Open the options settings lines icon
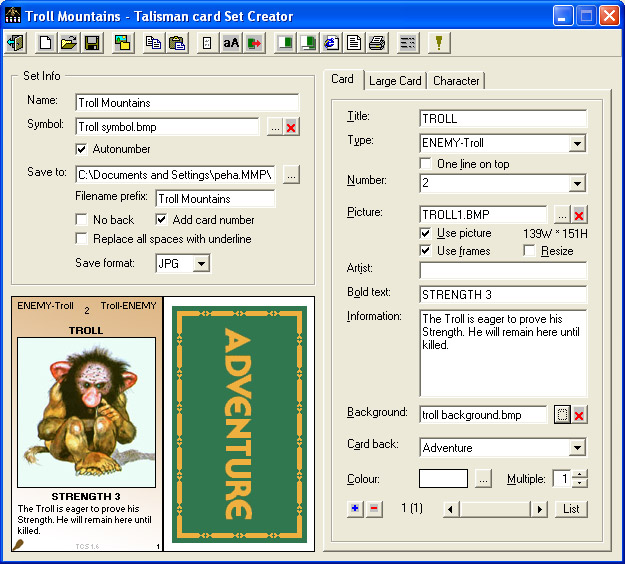The image size is (625, 564). coord(408,42)
